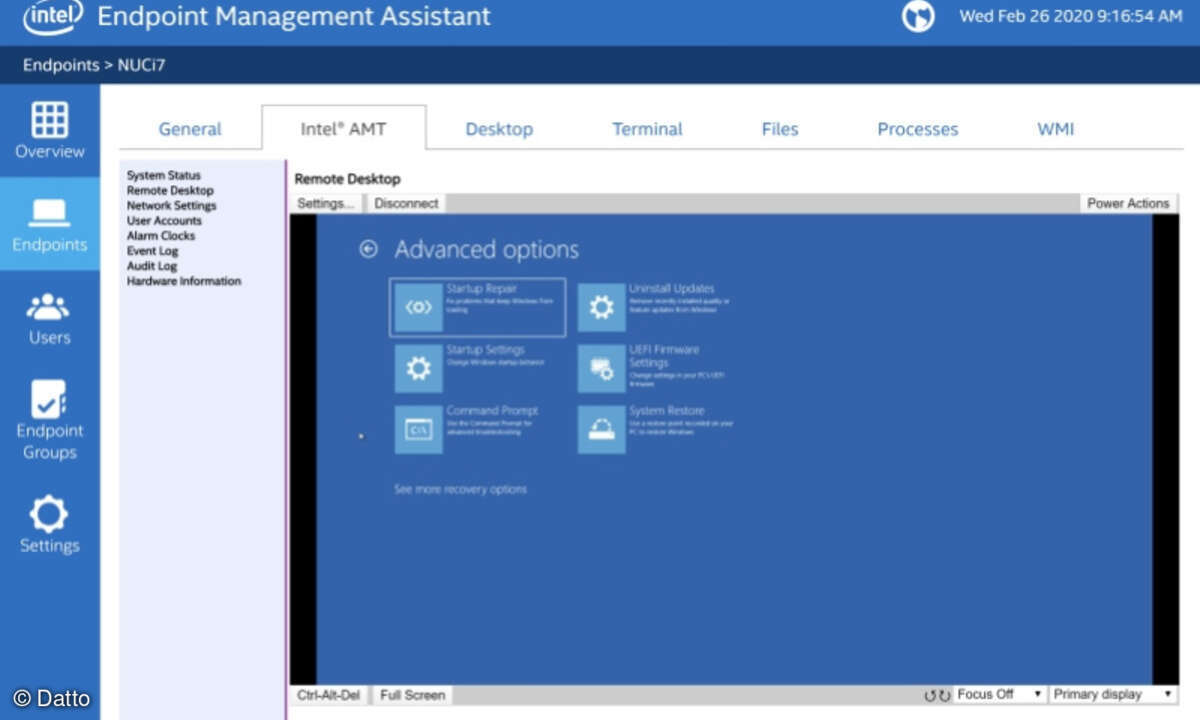This screenshot has height=720, width=1200.
Task: Select the System Restore tile icon
Action: 601,430
